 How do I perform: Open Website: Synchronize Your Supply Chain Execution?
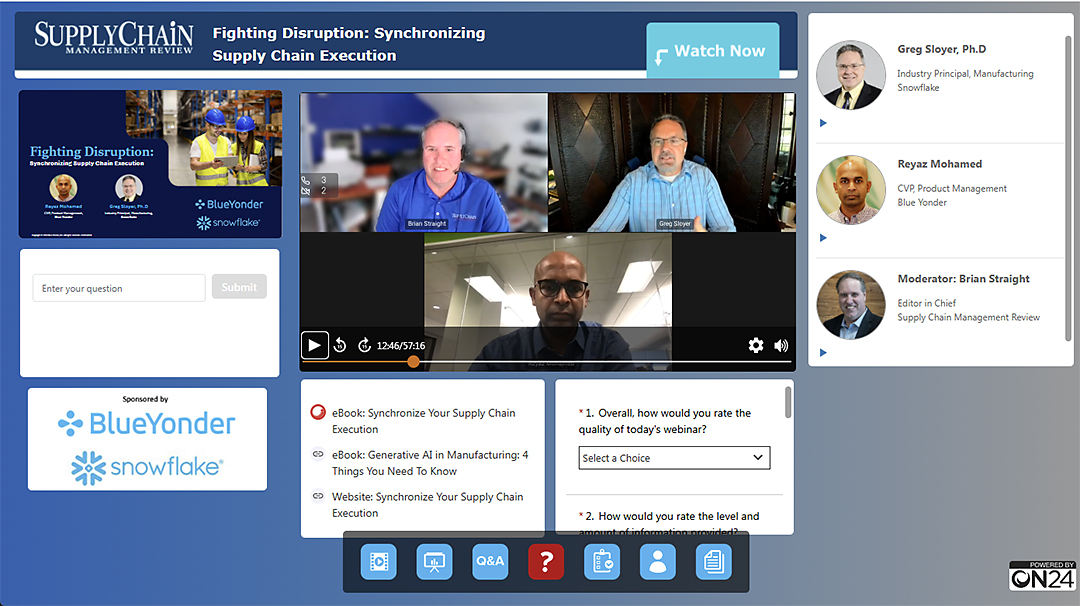tap(427, 505)
